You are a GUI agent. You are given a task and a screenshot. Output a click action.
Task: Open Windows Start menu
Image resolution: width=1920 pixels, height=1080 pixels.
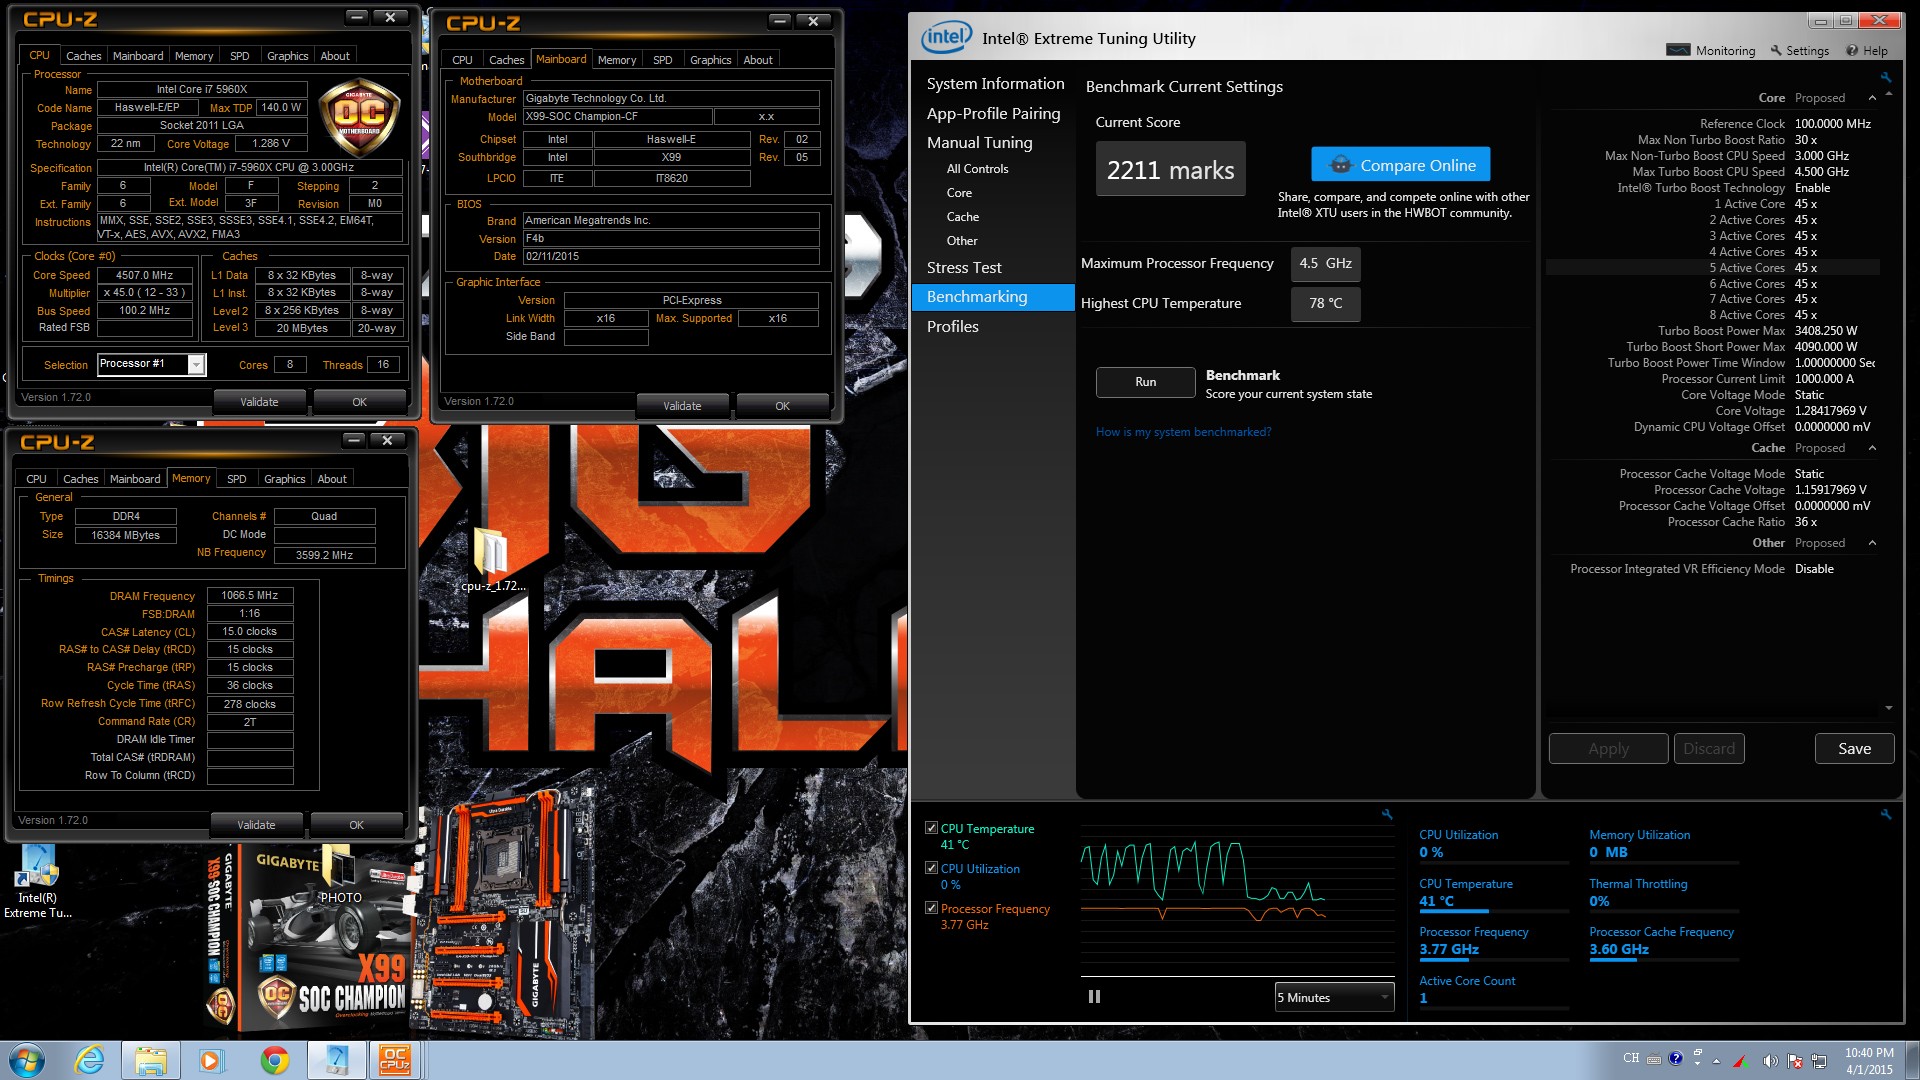(x=27, y=1060)
